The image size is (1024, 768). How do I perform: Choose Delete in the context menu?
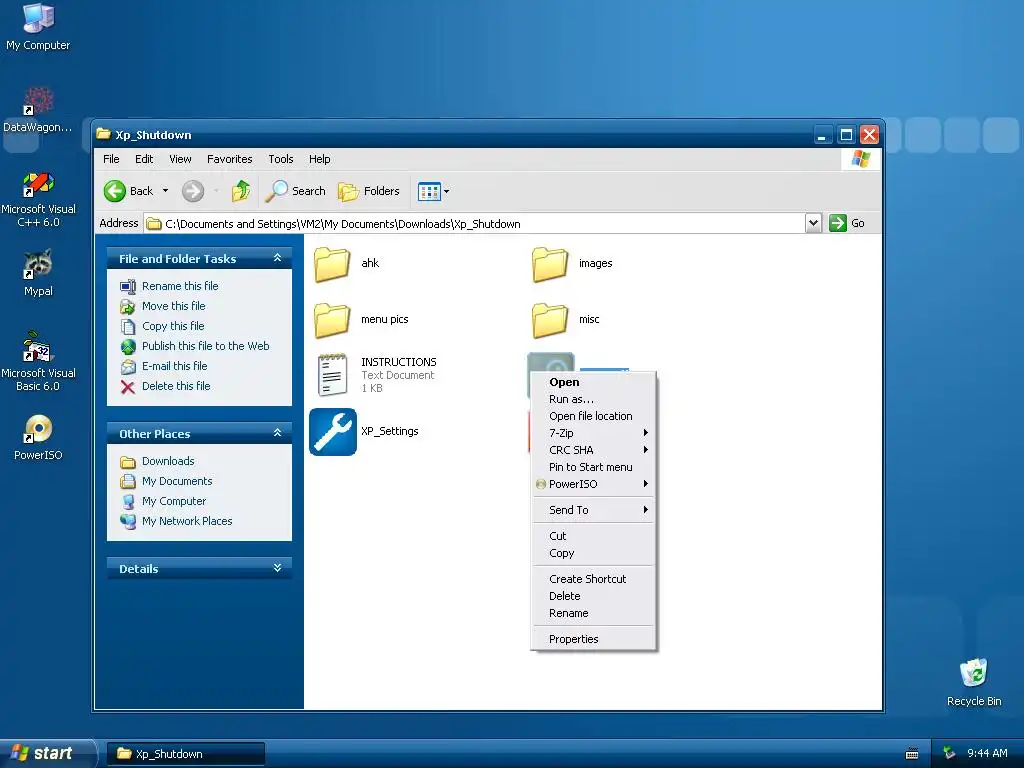593,596
